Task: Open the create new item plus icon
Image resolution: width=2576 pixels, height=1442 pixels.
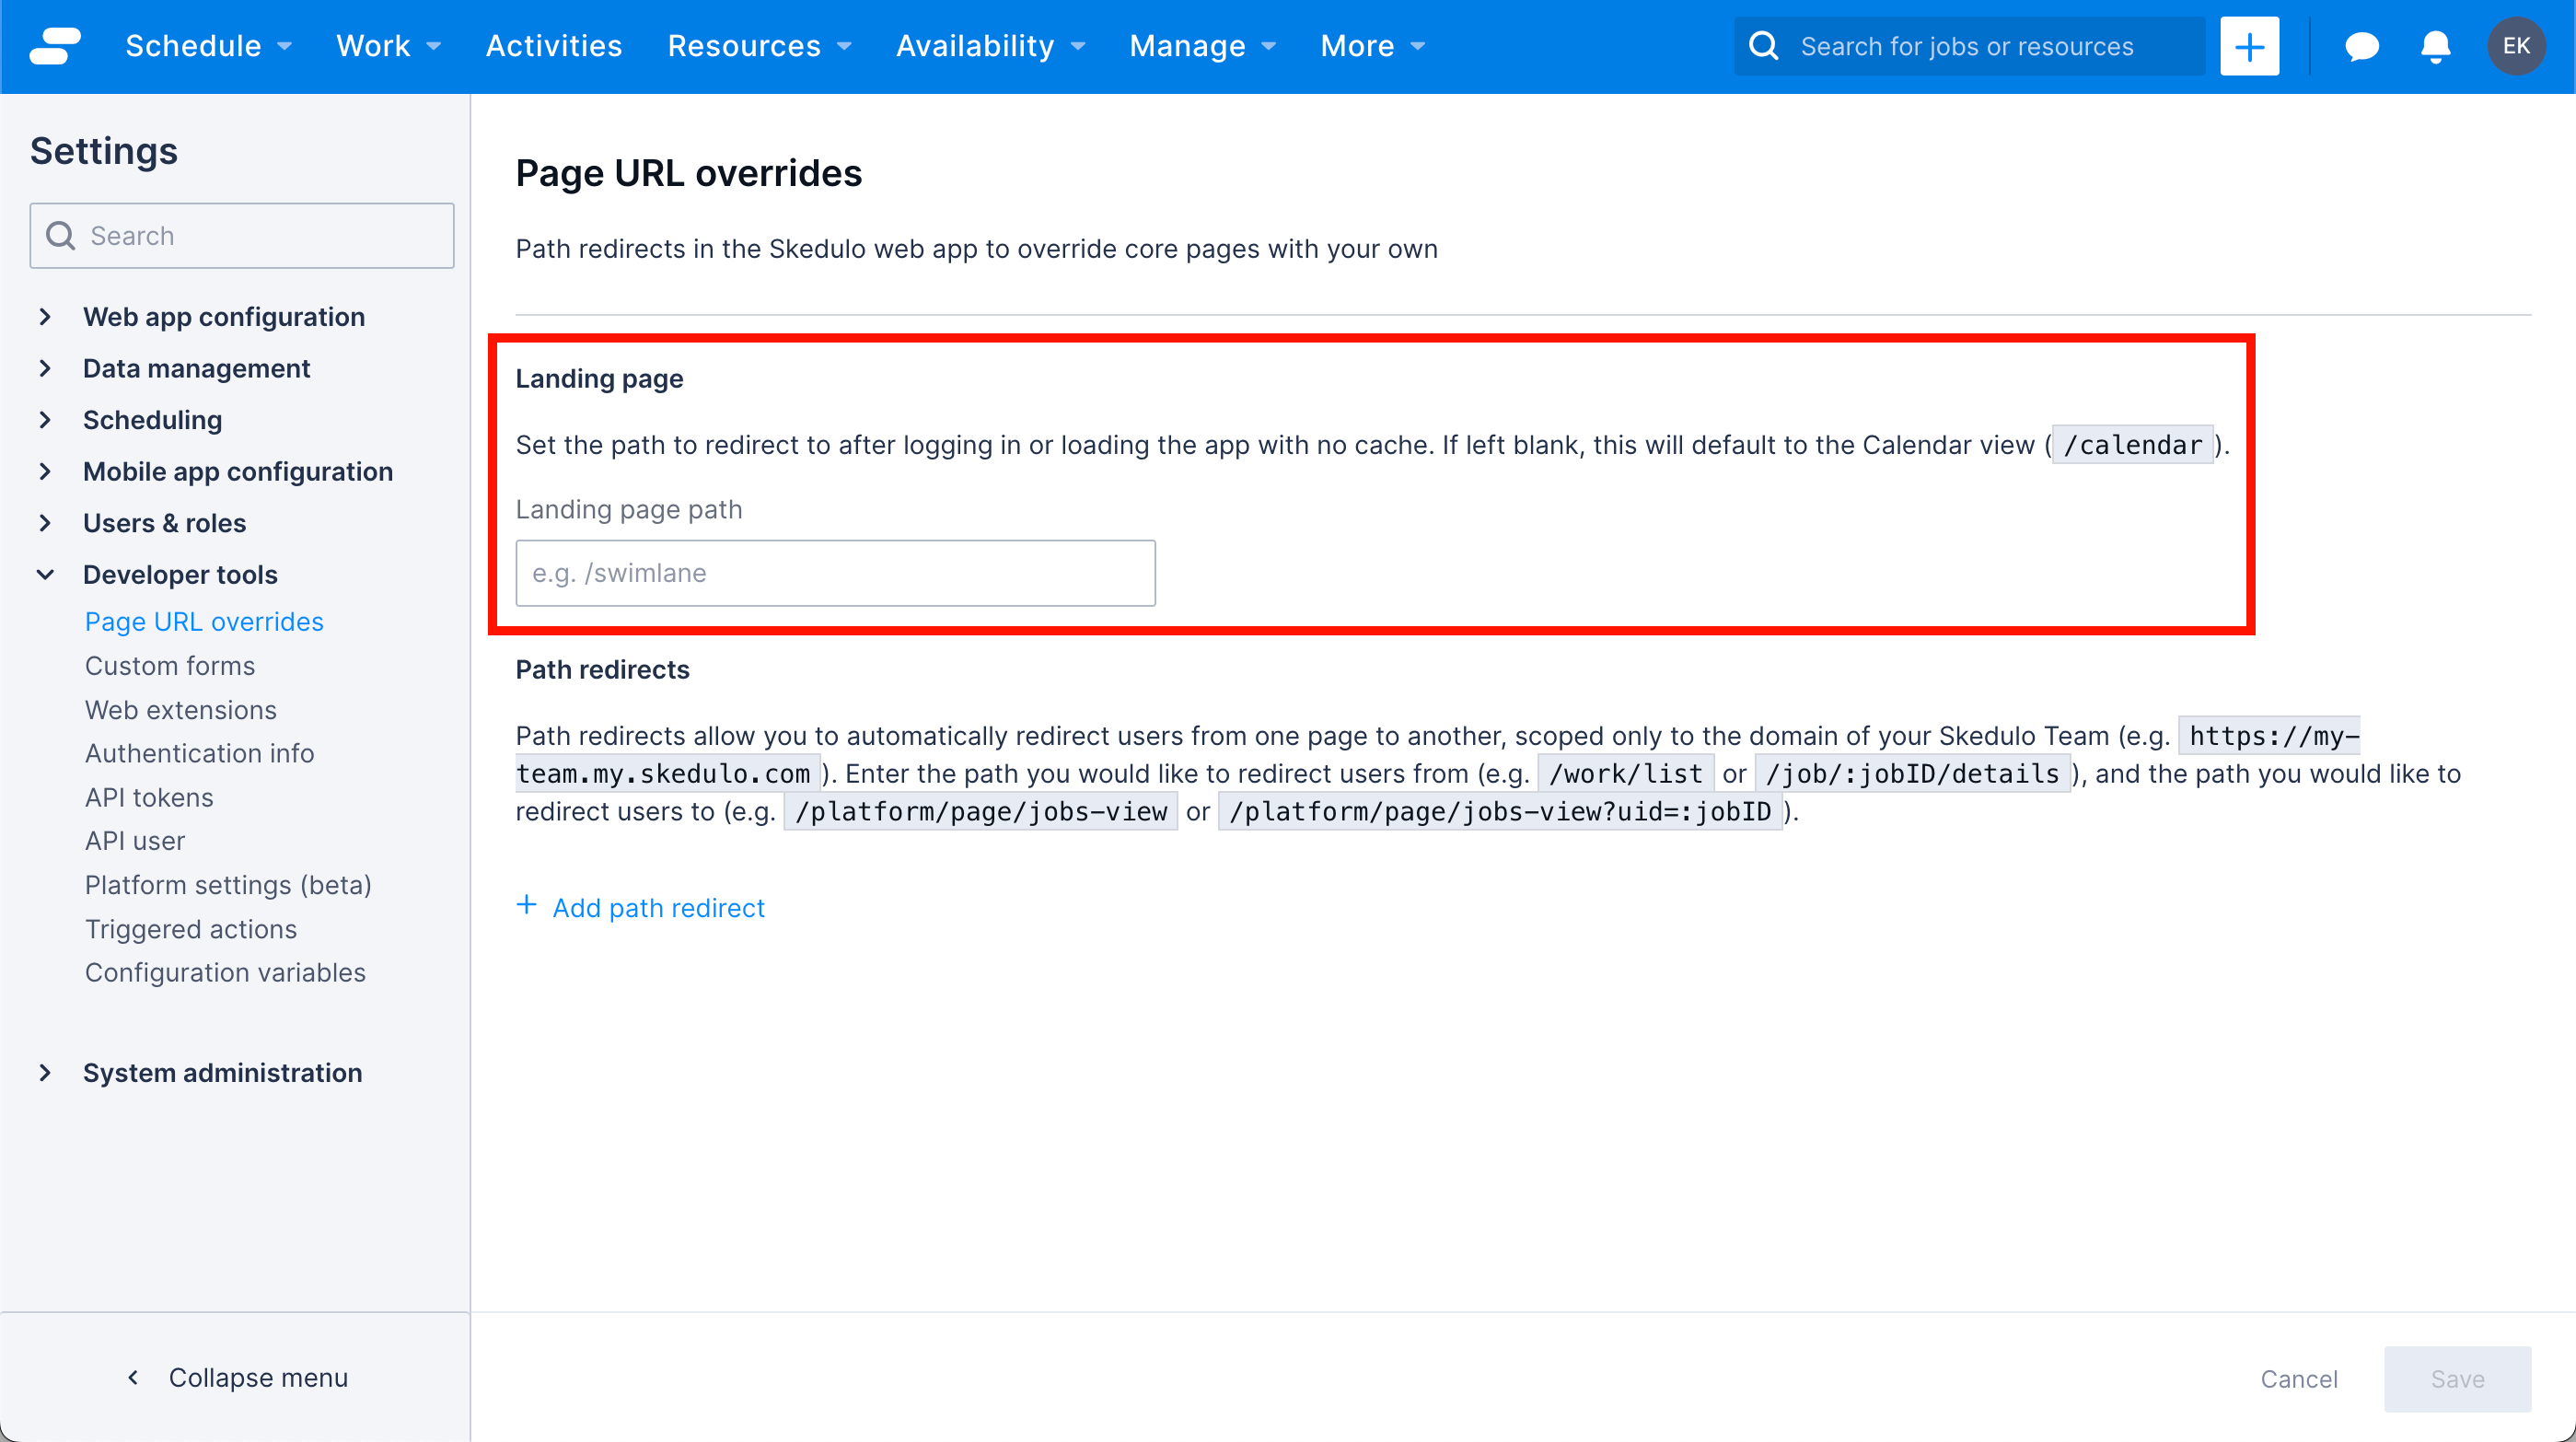Action: [2248, 46]
